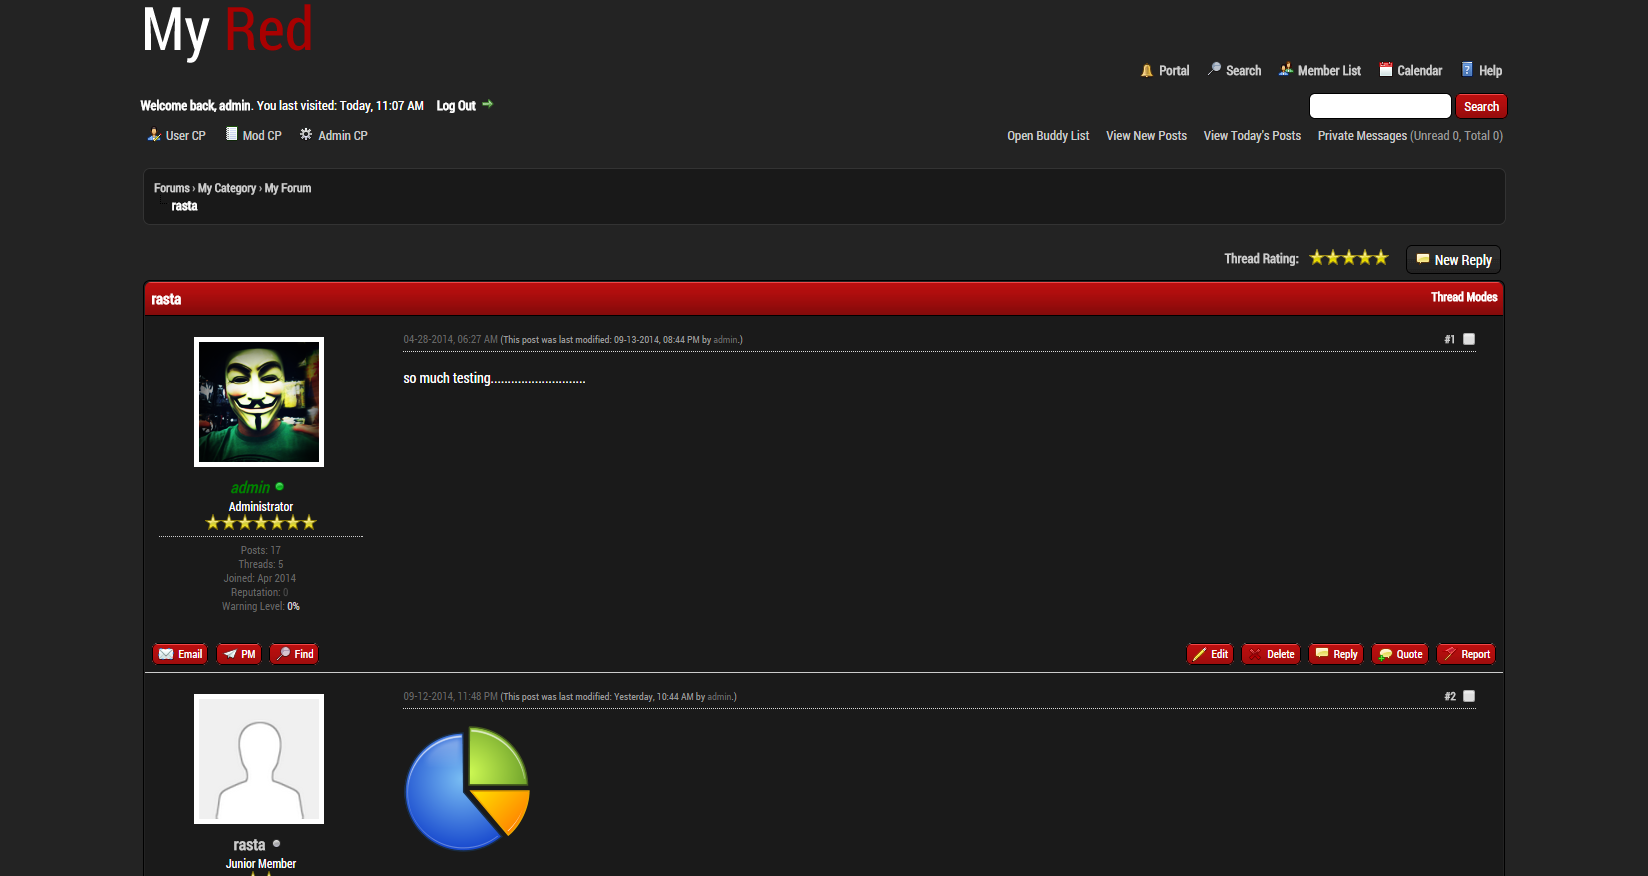Navigate to My Category breadcrumb
The image size is (1648, 876).
[227, 188]
